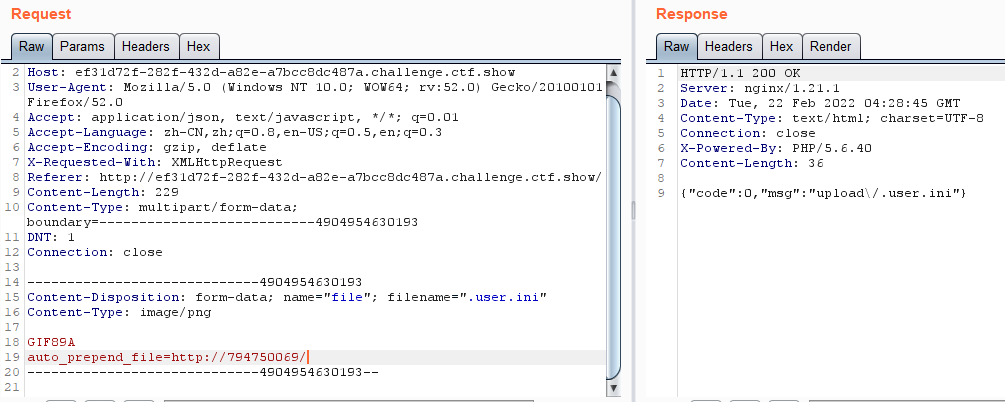The width and height of the screenshot is (1005, 402).
Task: Switch to the Request Raw tab
Action: [x=31, y=47]
